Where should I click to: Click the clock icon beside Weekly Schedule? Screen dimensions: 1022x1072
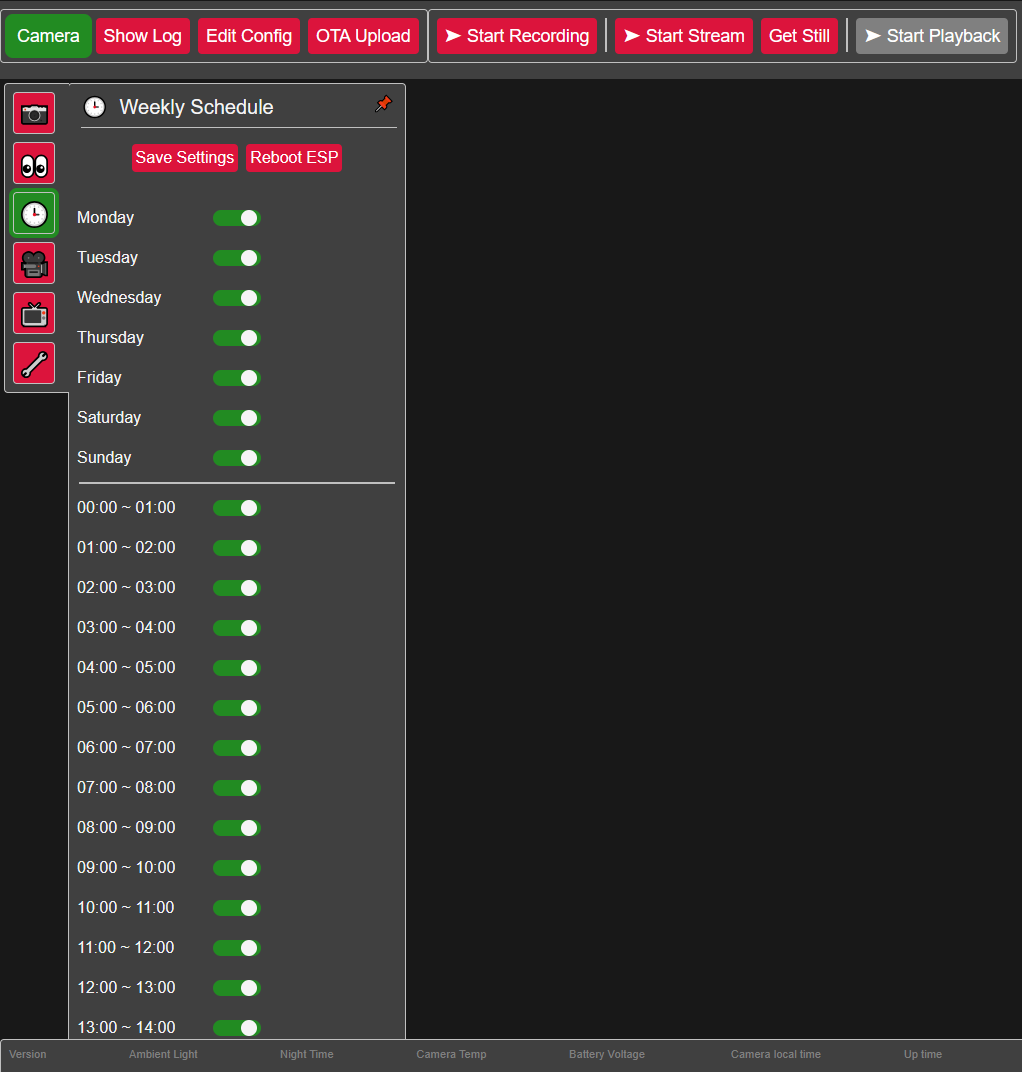(94, 107)
